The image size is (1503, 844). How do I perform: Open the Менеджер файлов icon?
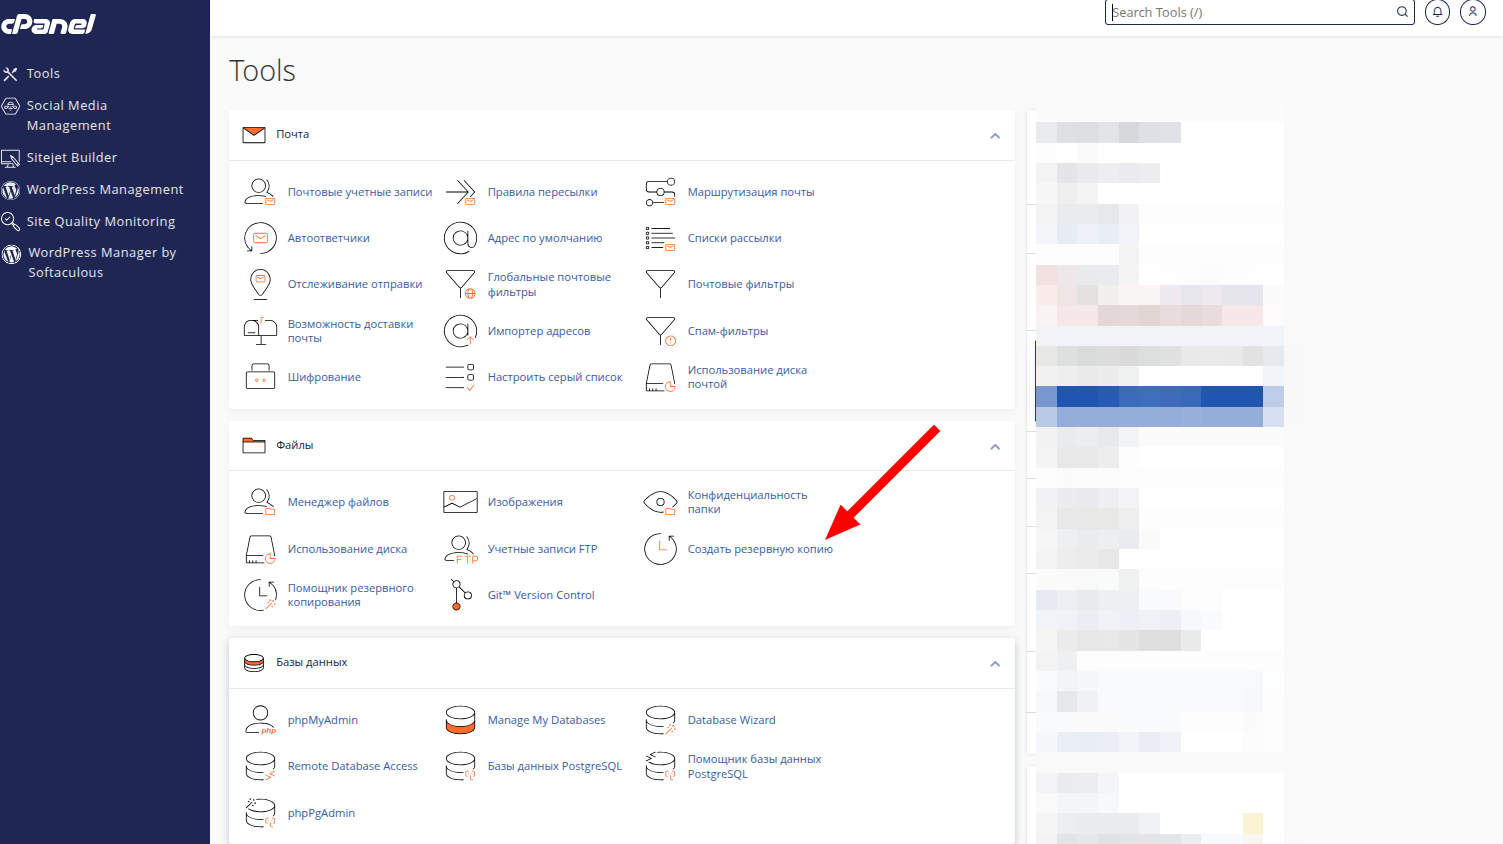(x=260, y=502)
